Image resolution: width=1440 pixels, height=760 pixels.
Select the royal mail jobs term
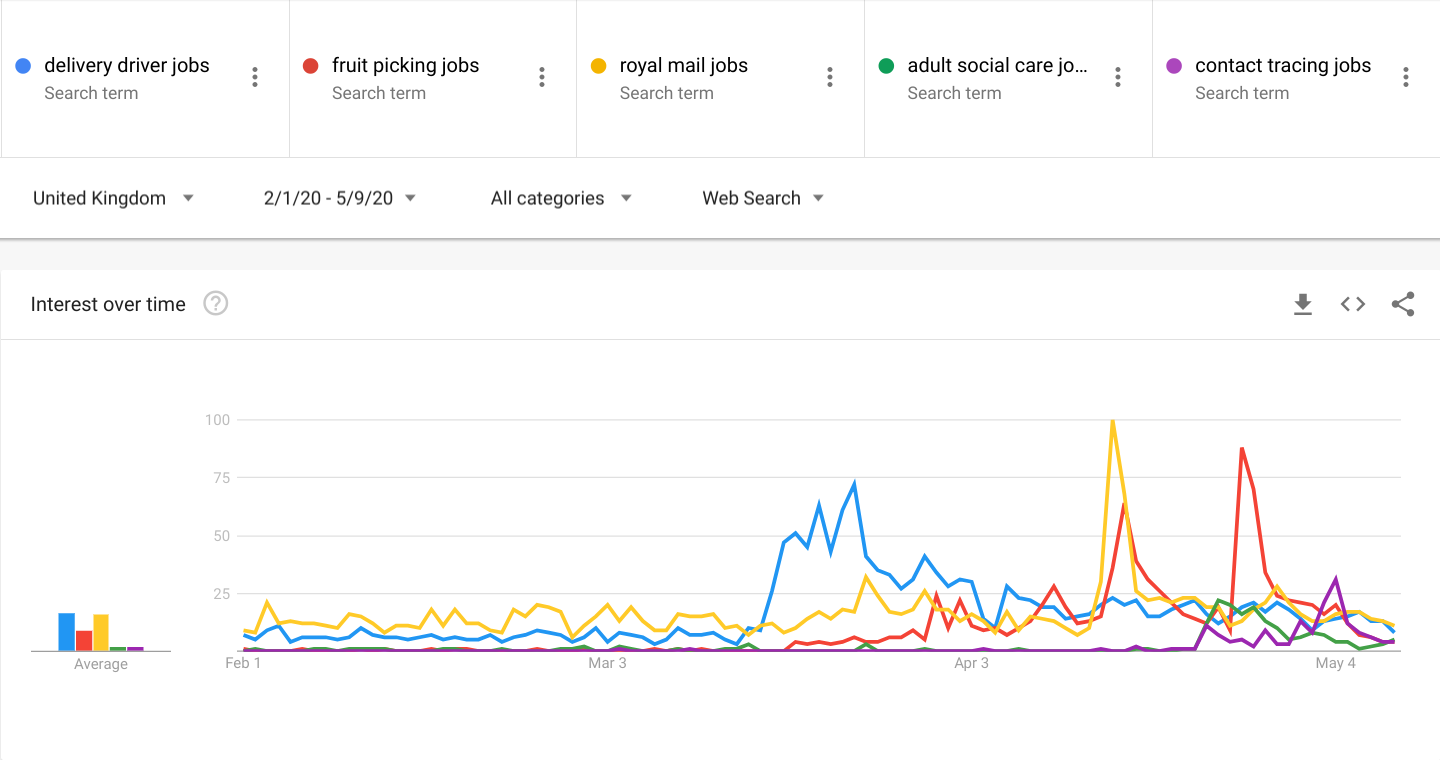pyautogui.click(x=683, y=66)
